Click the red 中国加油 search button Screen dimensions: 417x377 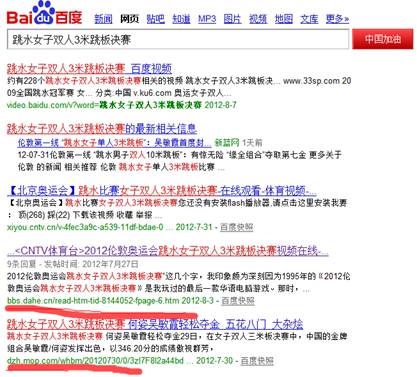coord(383,39)
